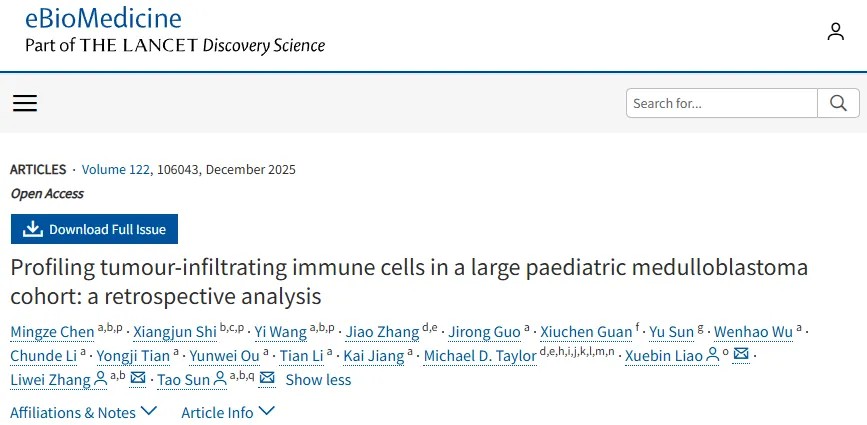Image resolution: width=867 pixels, height=425 pixels.
Task: Open the eBioMedicine journal home logo
Action: point(103,18)
